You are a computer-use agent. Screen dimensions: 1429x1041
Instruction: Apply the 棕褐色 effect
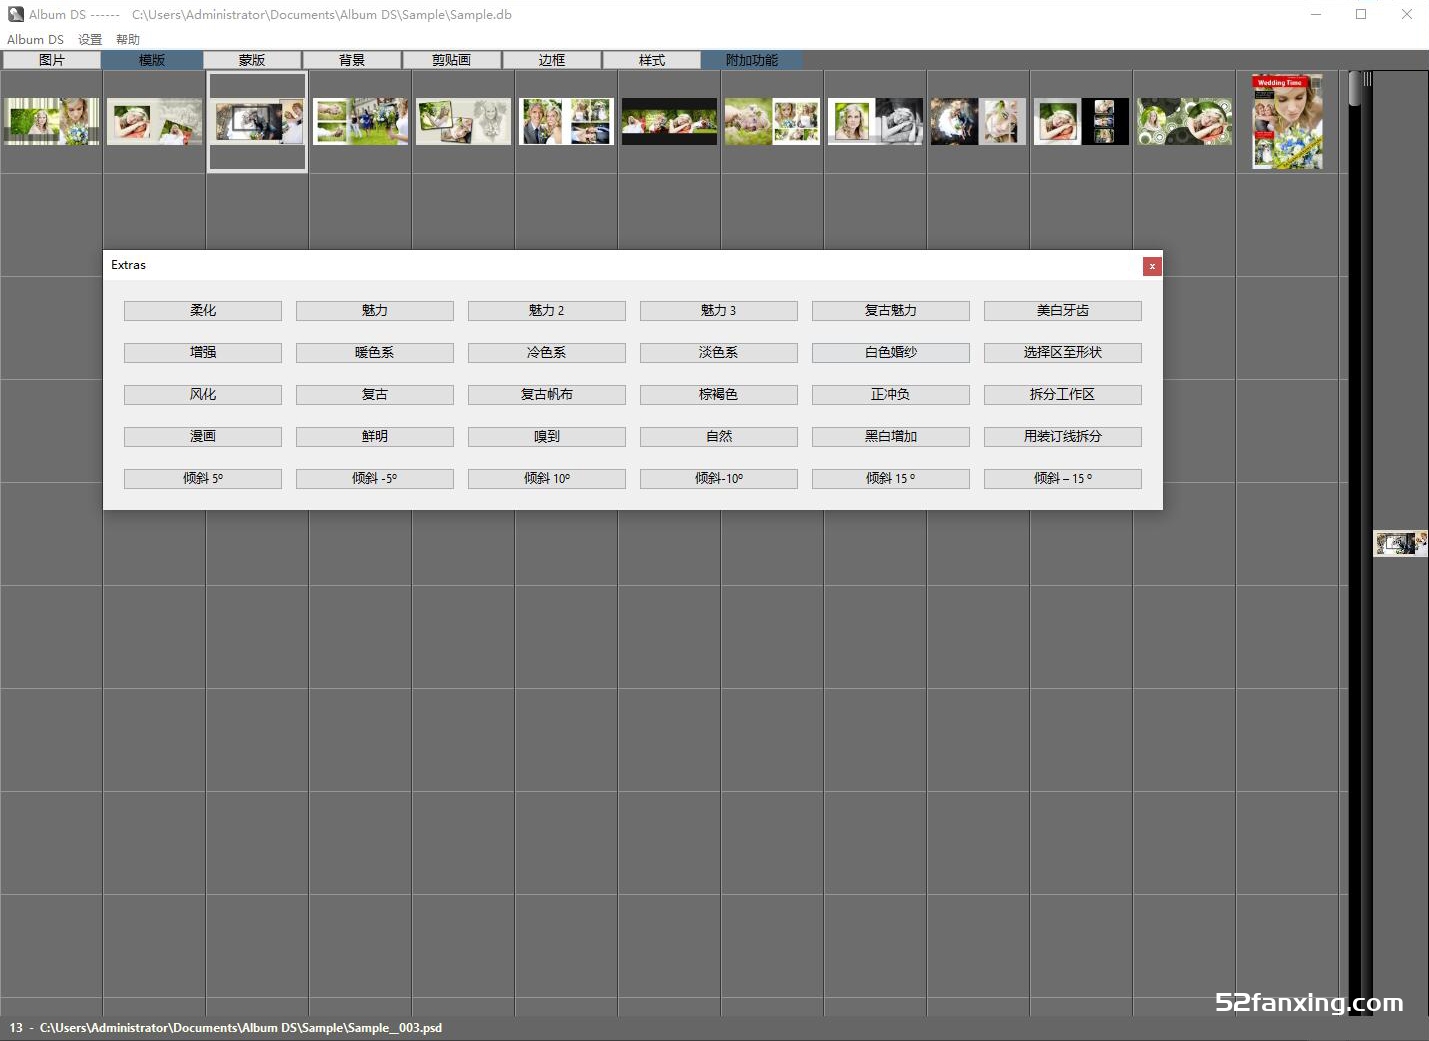pyautogui.click(x=719, y=395)
